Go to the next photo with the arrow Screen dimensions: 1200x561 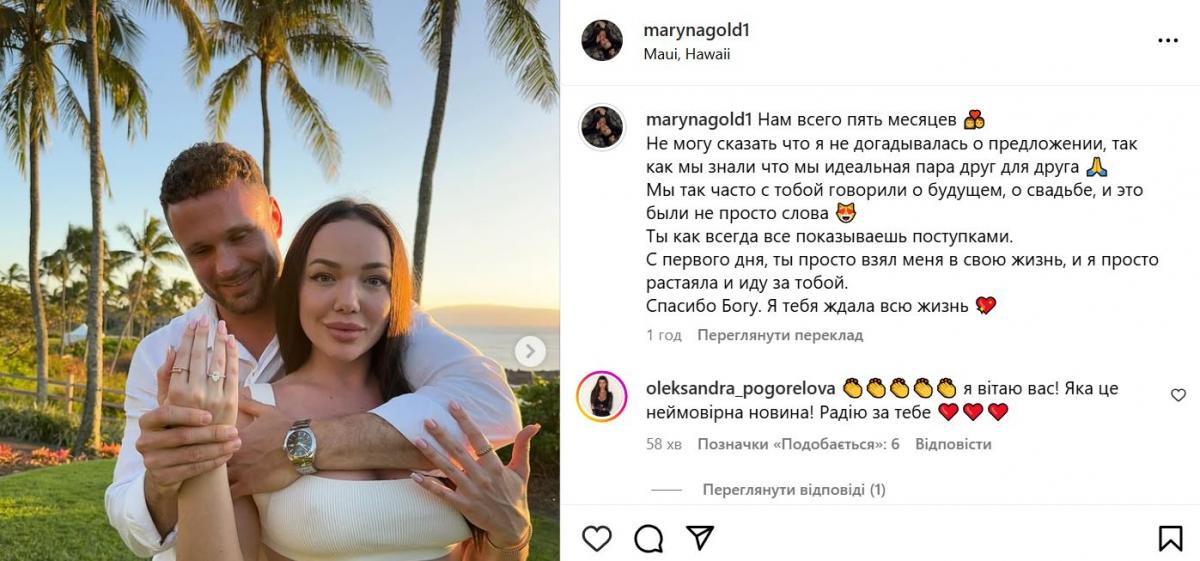coord(530,351)
